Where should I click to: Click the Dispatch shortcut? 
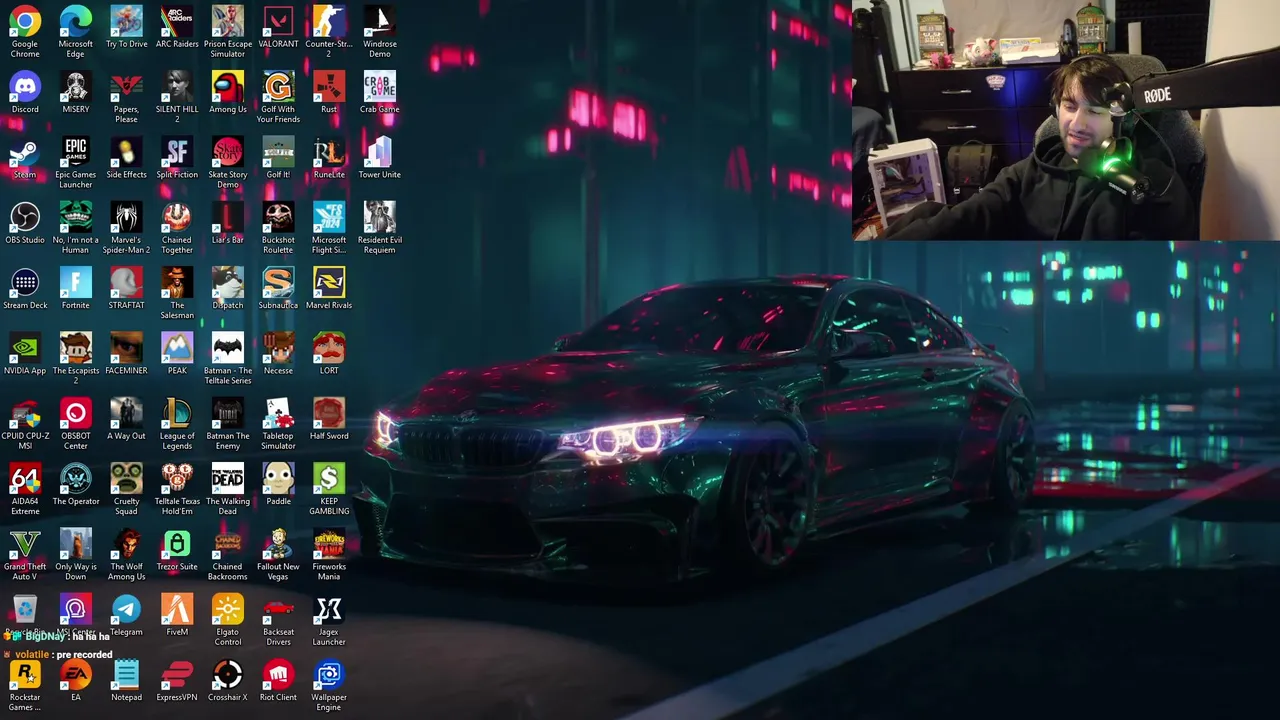228,283
